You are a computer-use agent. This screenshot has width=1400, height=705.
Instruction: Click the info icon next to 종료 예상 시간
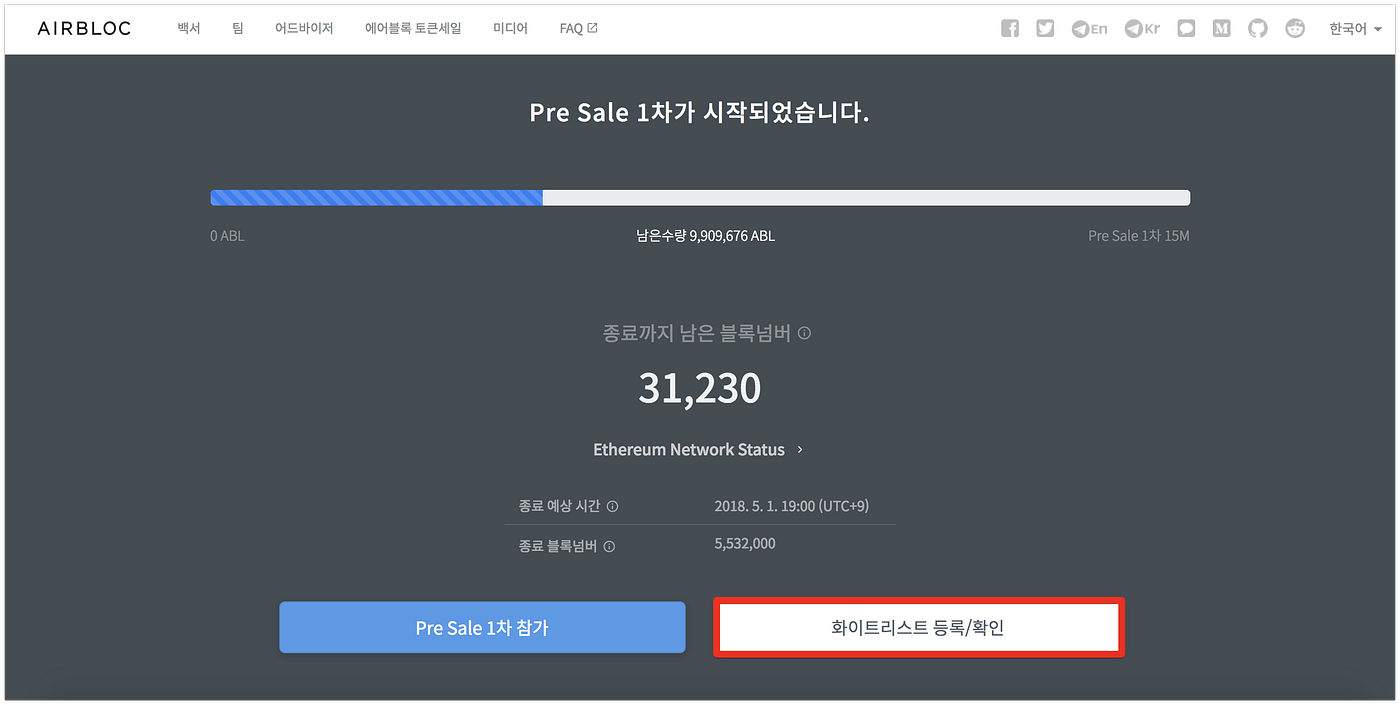pos(612,506)
